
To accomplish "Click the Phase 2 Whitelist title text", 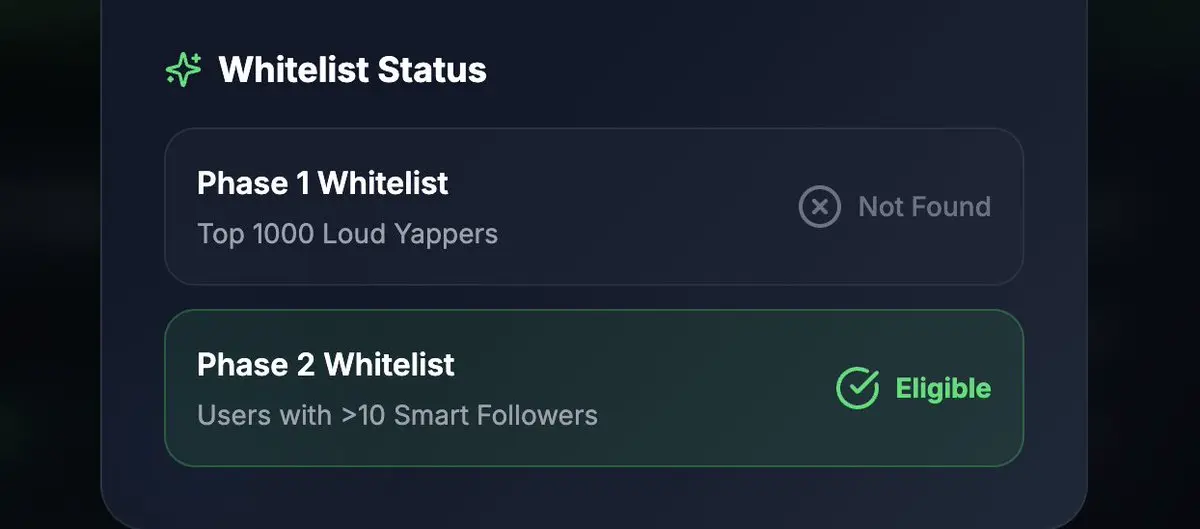I will coord(326,364).
